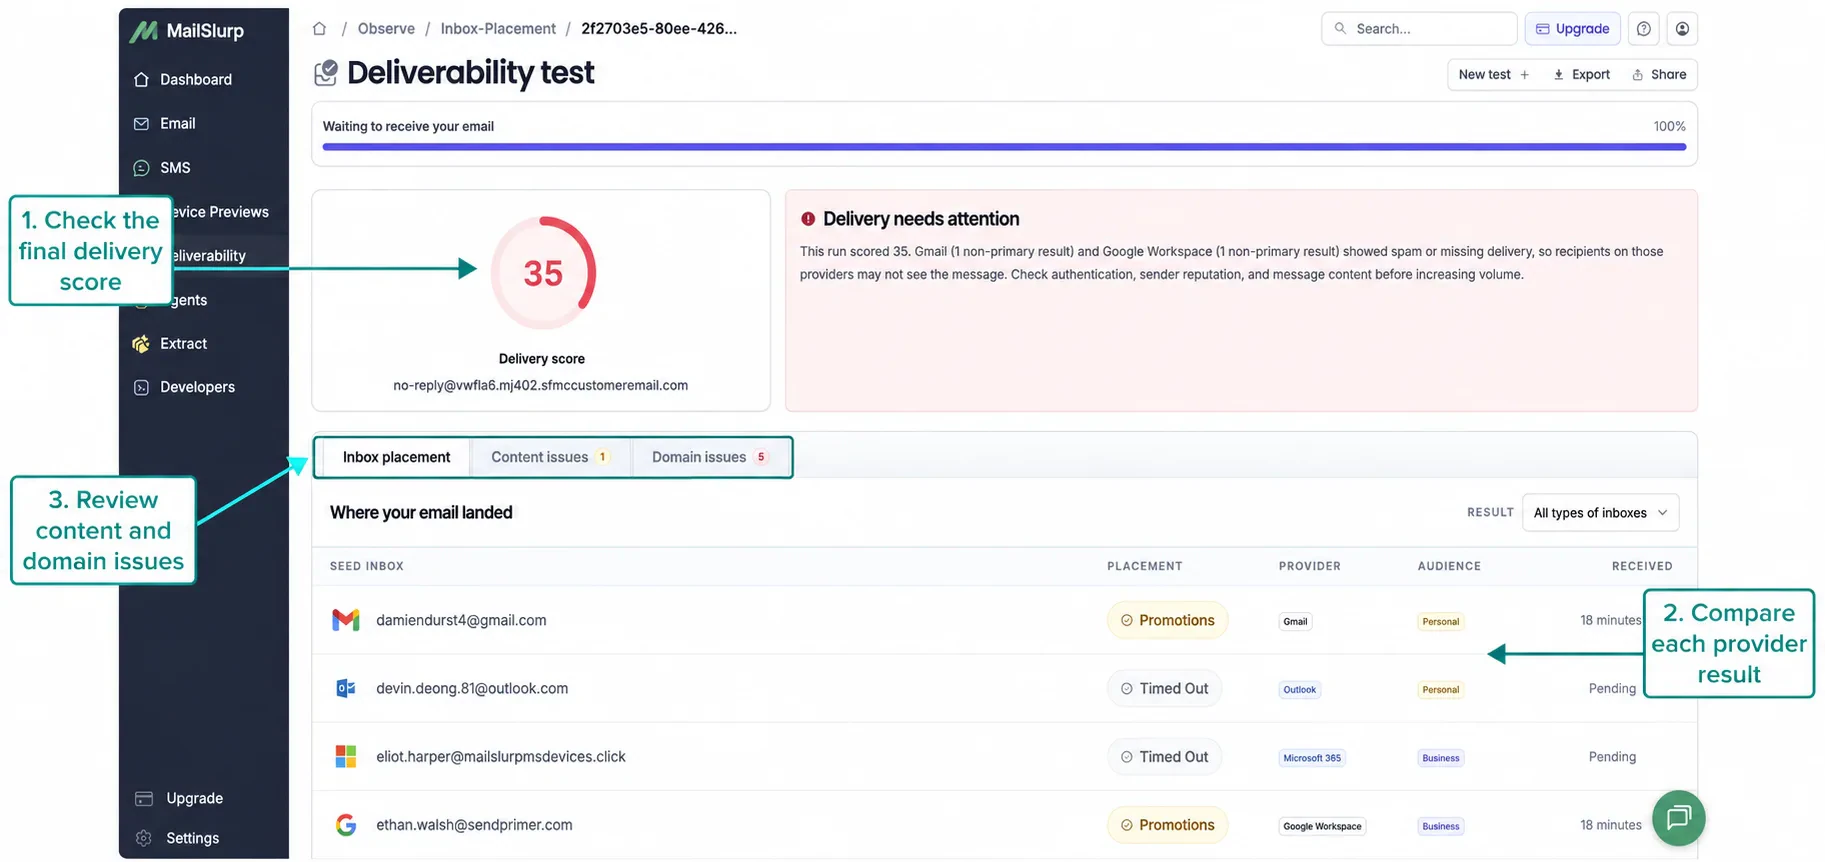Image resolution: width=1825 pixels, height=862 pixels.
Task: Click the red alert icon beside Delivery needs attention
Action: click(808, 219)
